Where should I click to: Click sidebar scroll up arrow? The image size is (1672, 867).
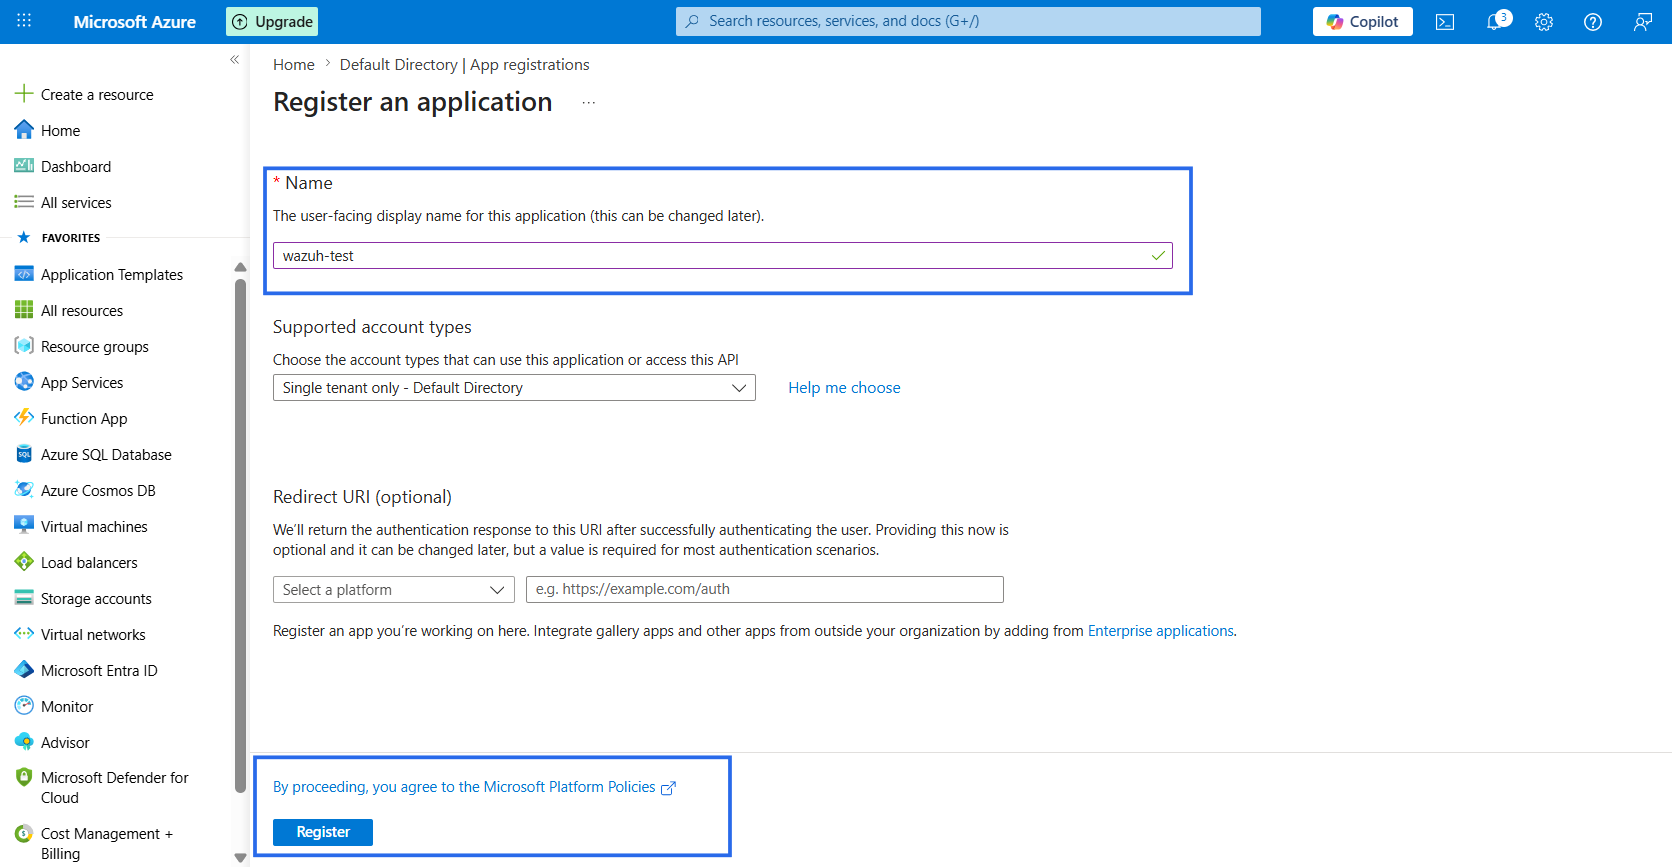240,267
